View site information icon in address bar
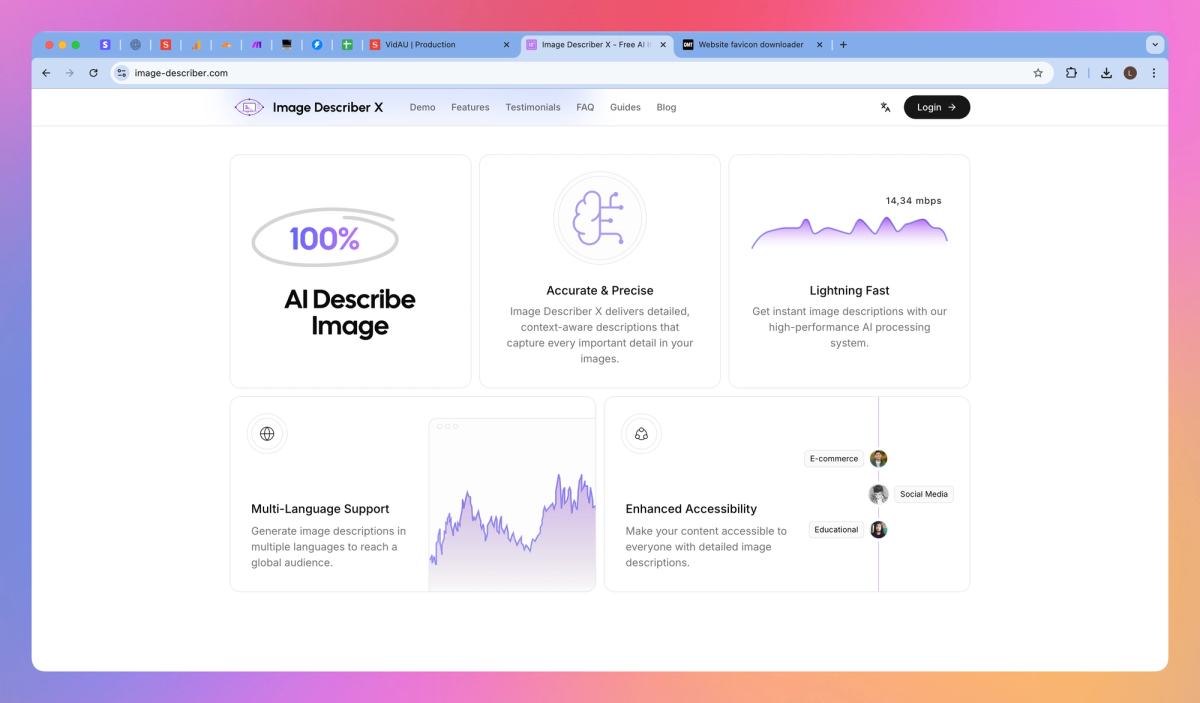Screen dimensions: 1200x703 pos(122,73)
